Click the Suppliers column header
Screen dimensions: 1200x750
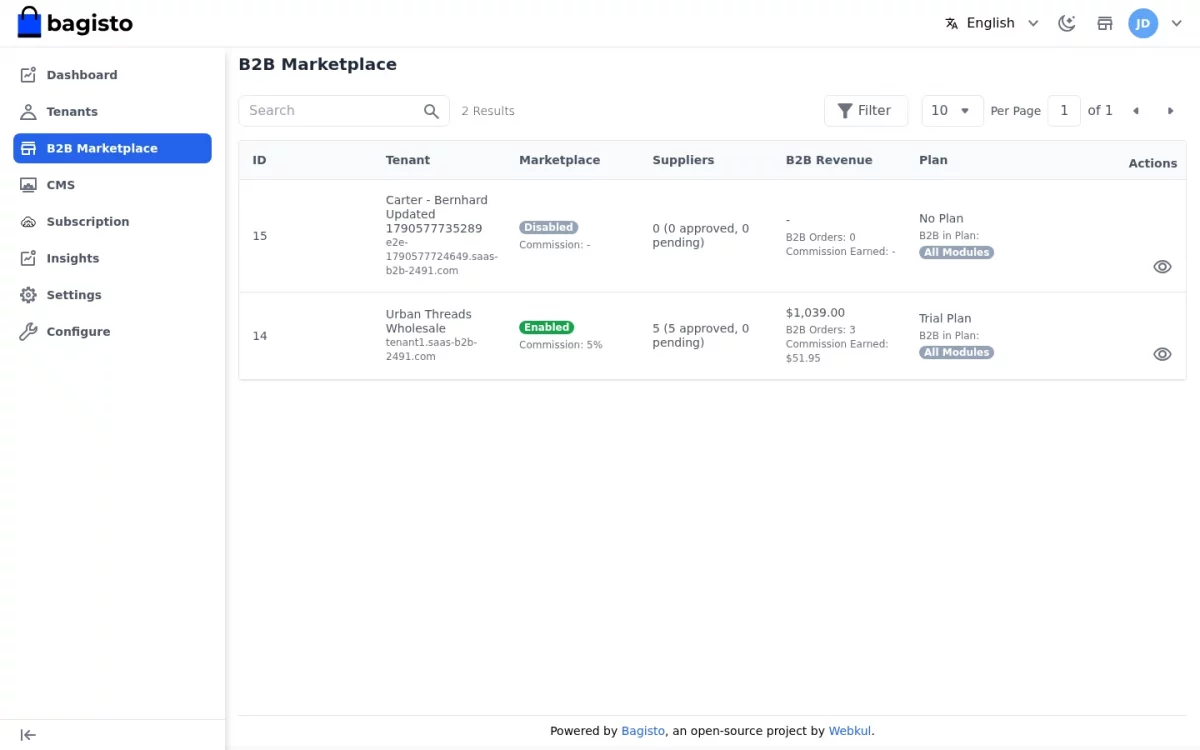683,160
